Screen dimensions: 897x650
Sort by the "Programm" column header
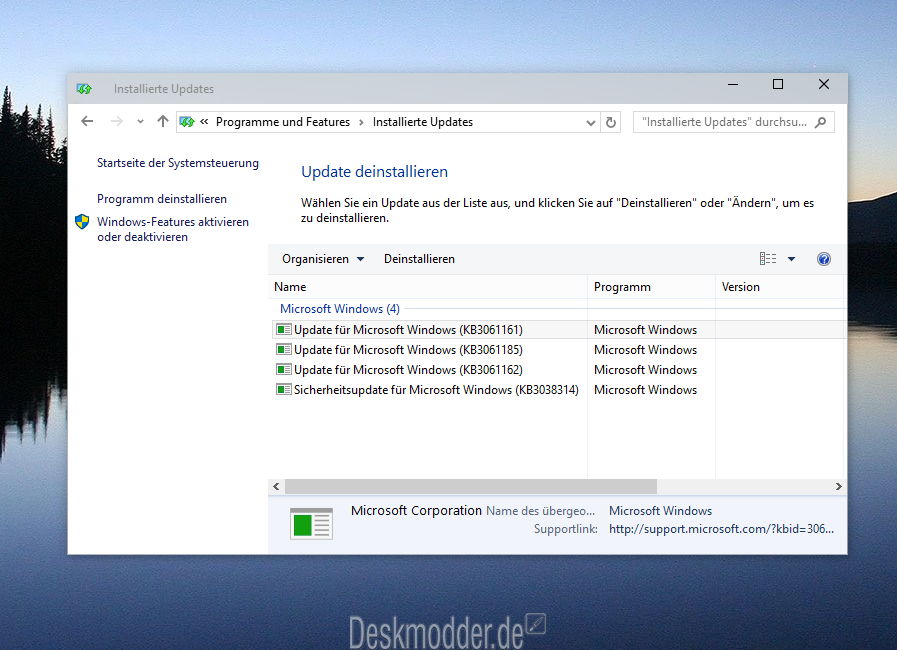[x=651, y=287]
